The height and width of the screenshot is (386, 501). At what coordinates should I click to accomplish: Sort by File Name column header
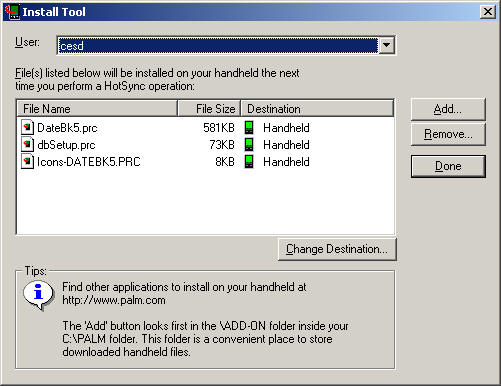pos(97,109)
